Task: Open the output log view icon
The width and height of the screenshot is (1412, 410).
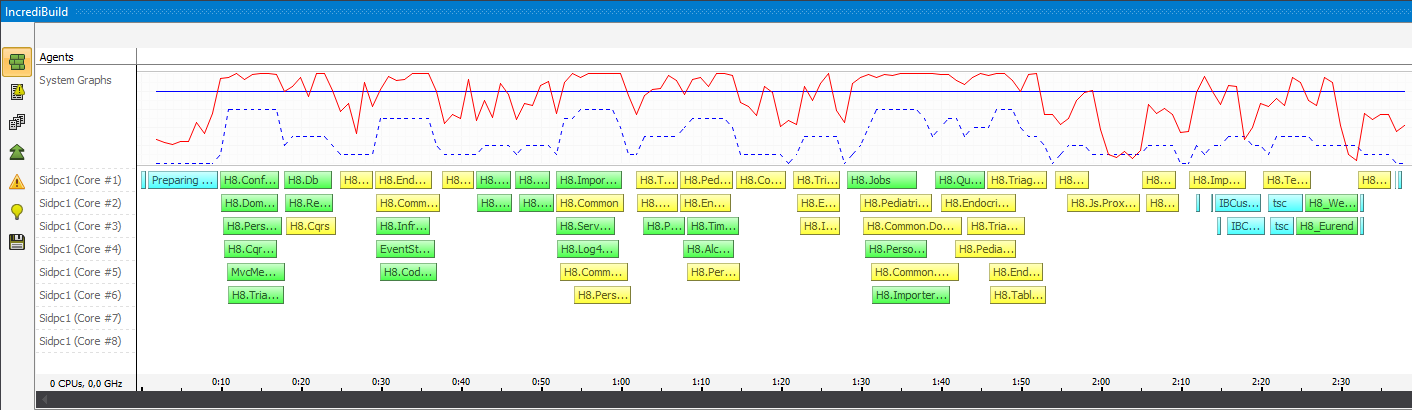Action: coord(17,92)
